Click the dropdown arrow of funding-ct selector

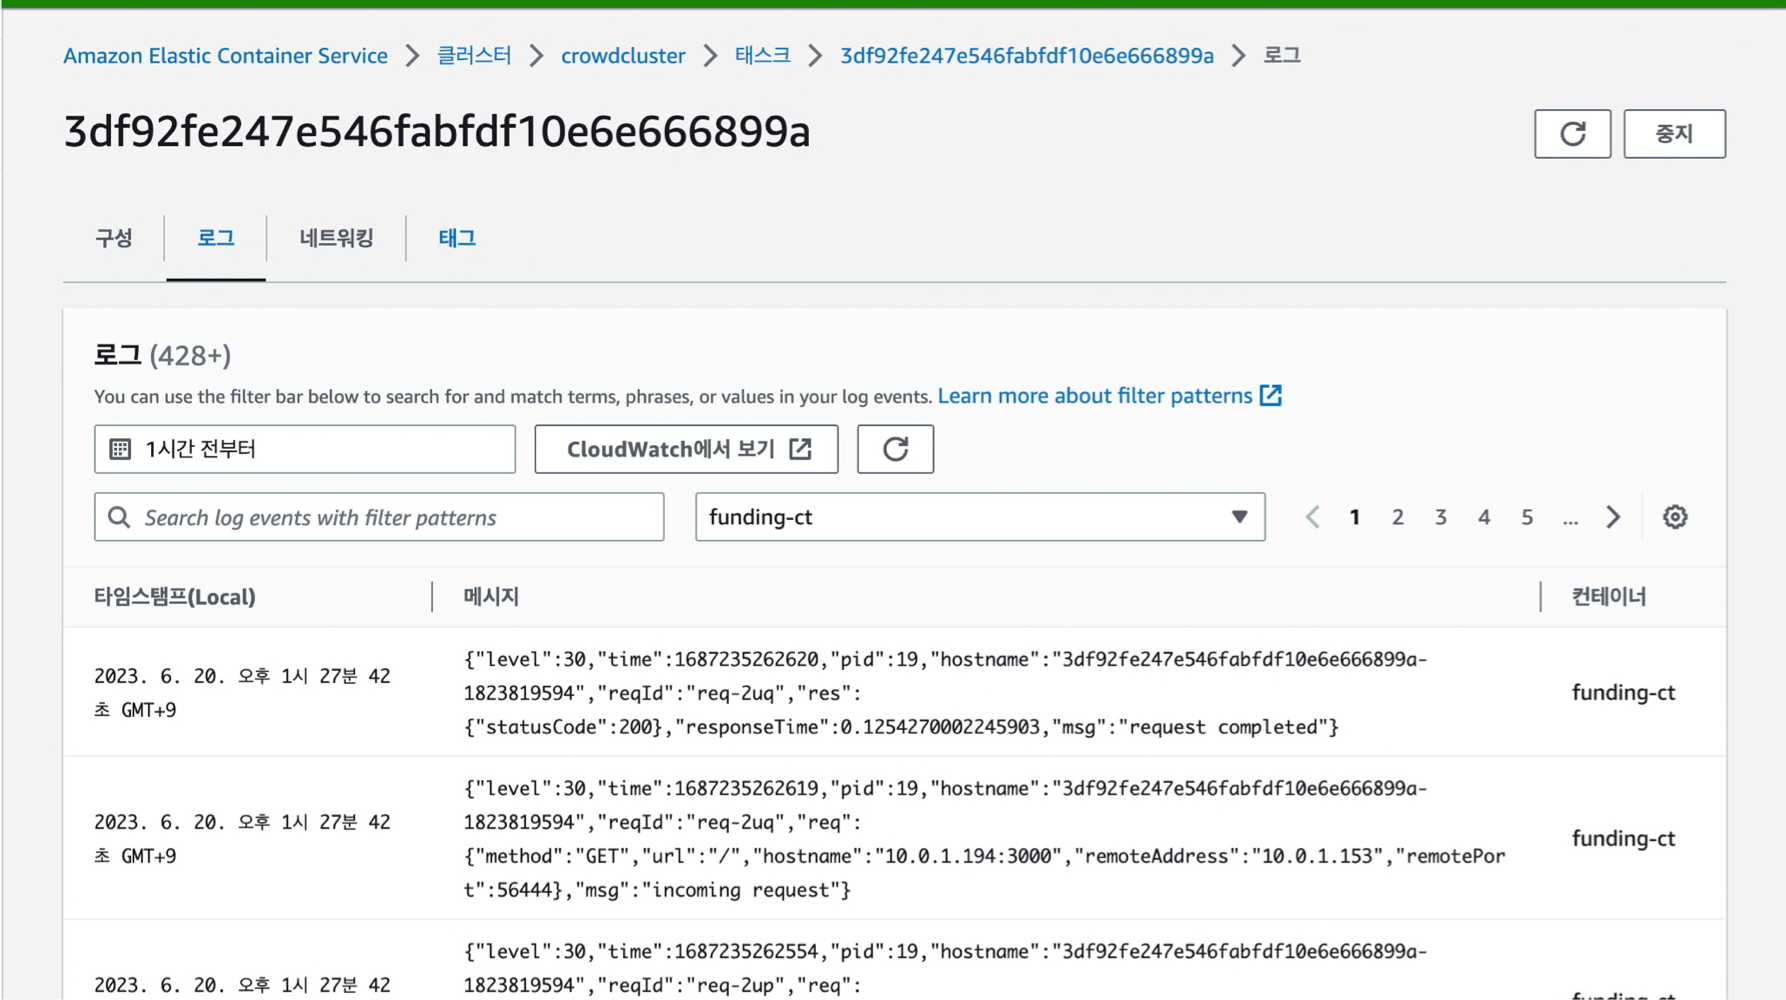[x=1239, y=517]
